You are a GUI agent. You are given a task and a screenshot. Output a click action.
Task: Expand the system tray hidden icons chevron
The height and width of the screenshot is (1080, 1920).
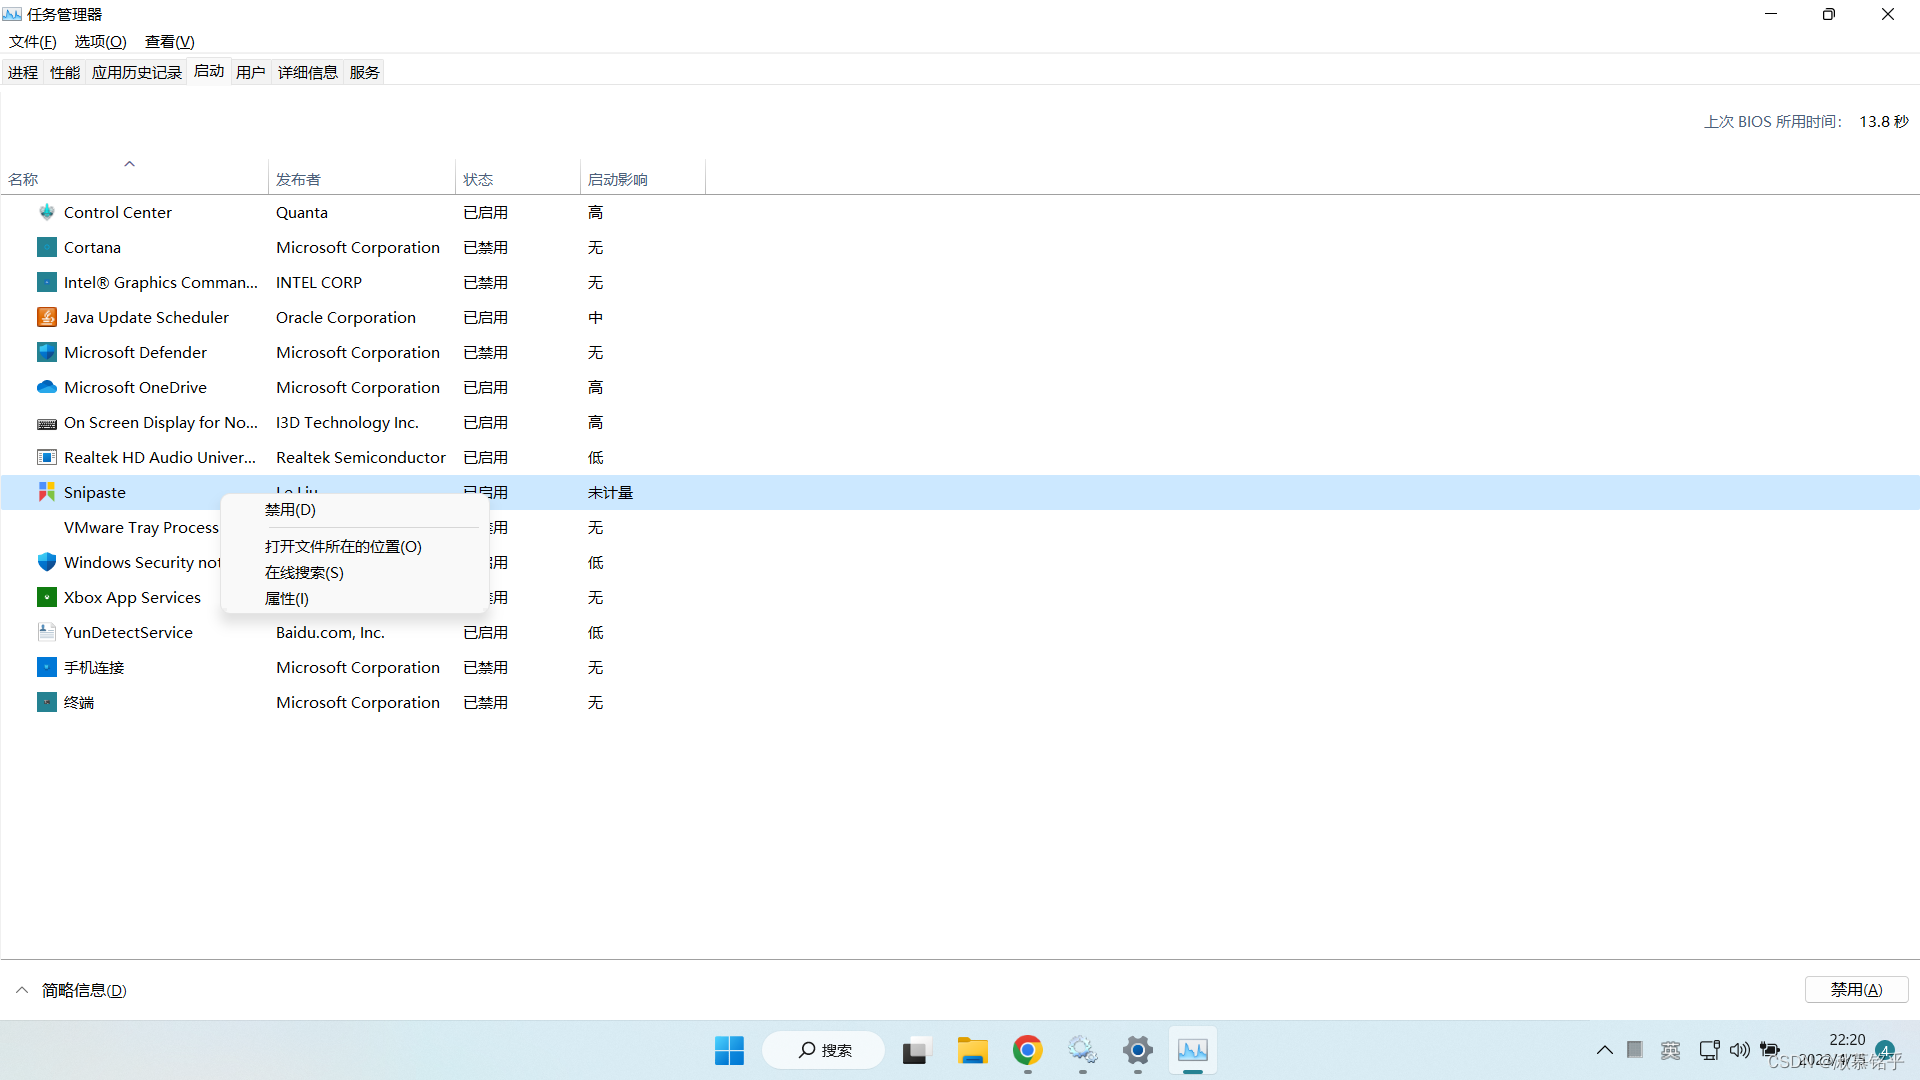point(1604,1050)
